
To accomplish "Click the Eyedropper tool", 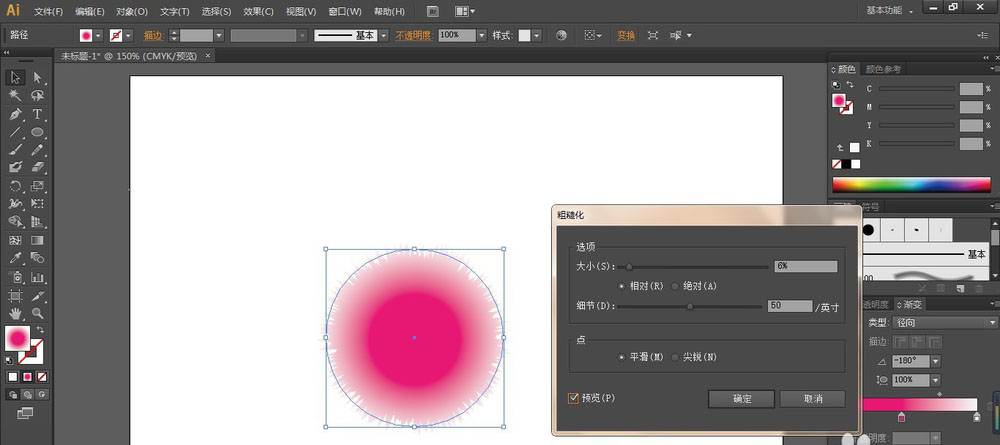I will coord(16,258).
